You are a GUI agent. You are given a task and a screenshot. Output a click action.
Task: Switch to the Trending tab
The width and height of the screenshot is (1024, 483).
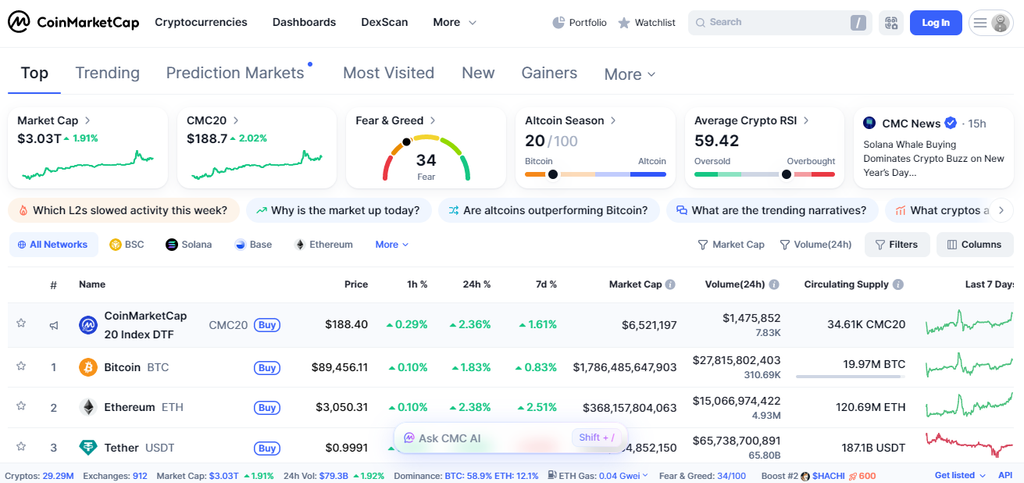(x=107, y=72)
